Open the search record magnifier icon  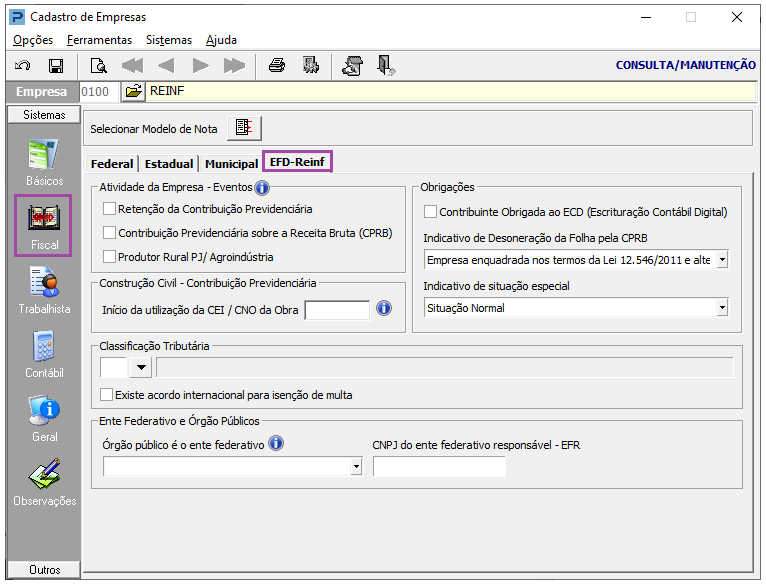98,65
